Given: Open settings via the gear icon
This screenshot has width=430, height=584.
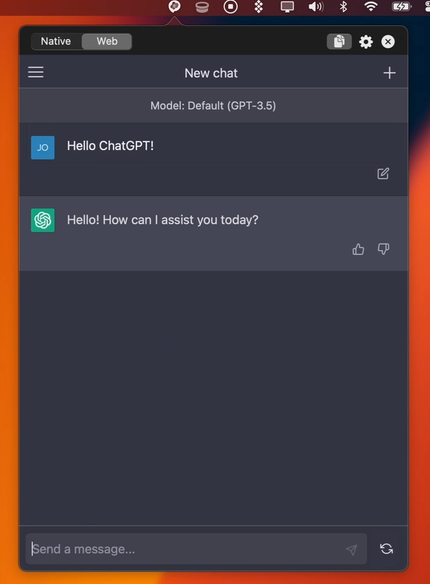Looking at the screenshot, I should coord(366,42).
